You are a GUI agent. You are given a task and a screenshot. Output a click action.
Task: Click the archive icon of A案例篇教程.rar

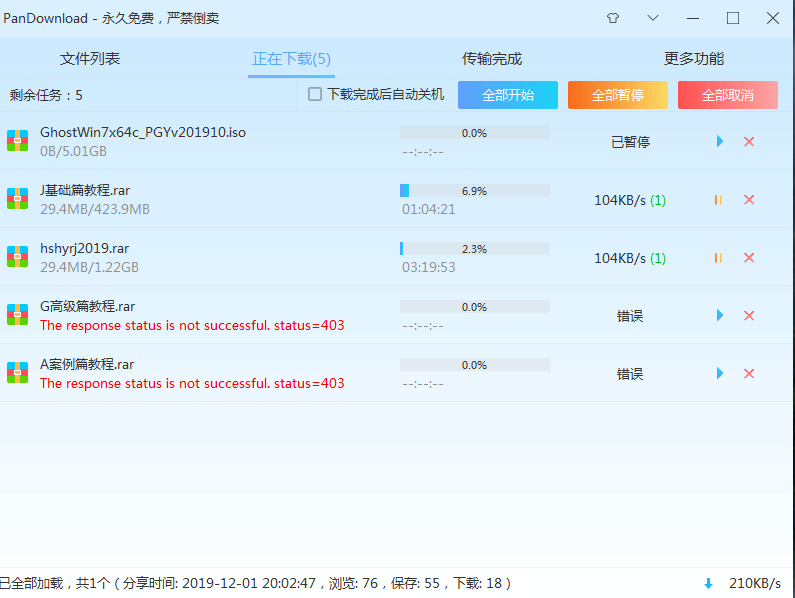point(17,372)
